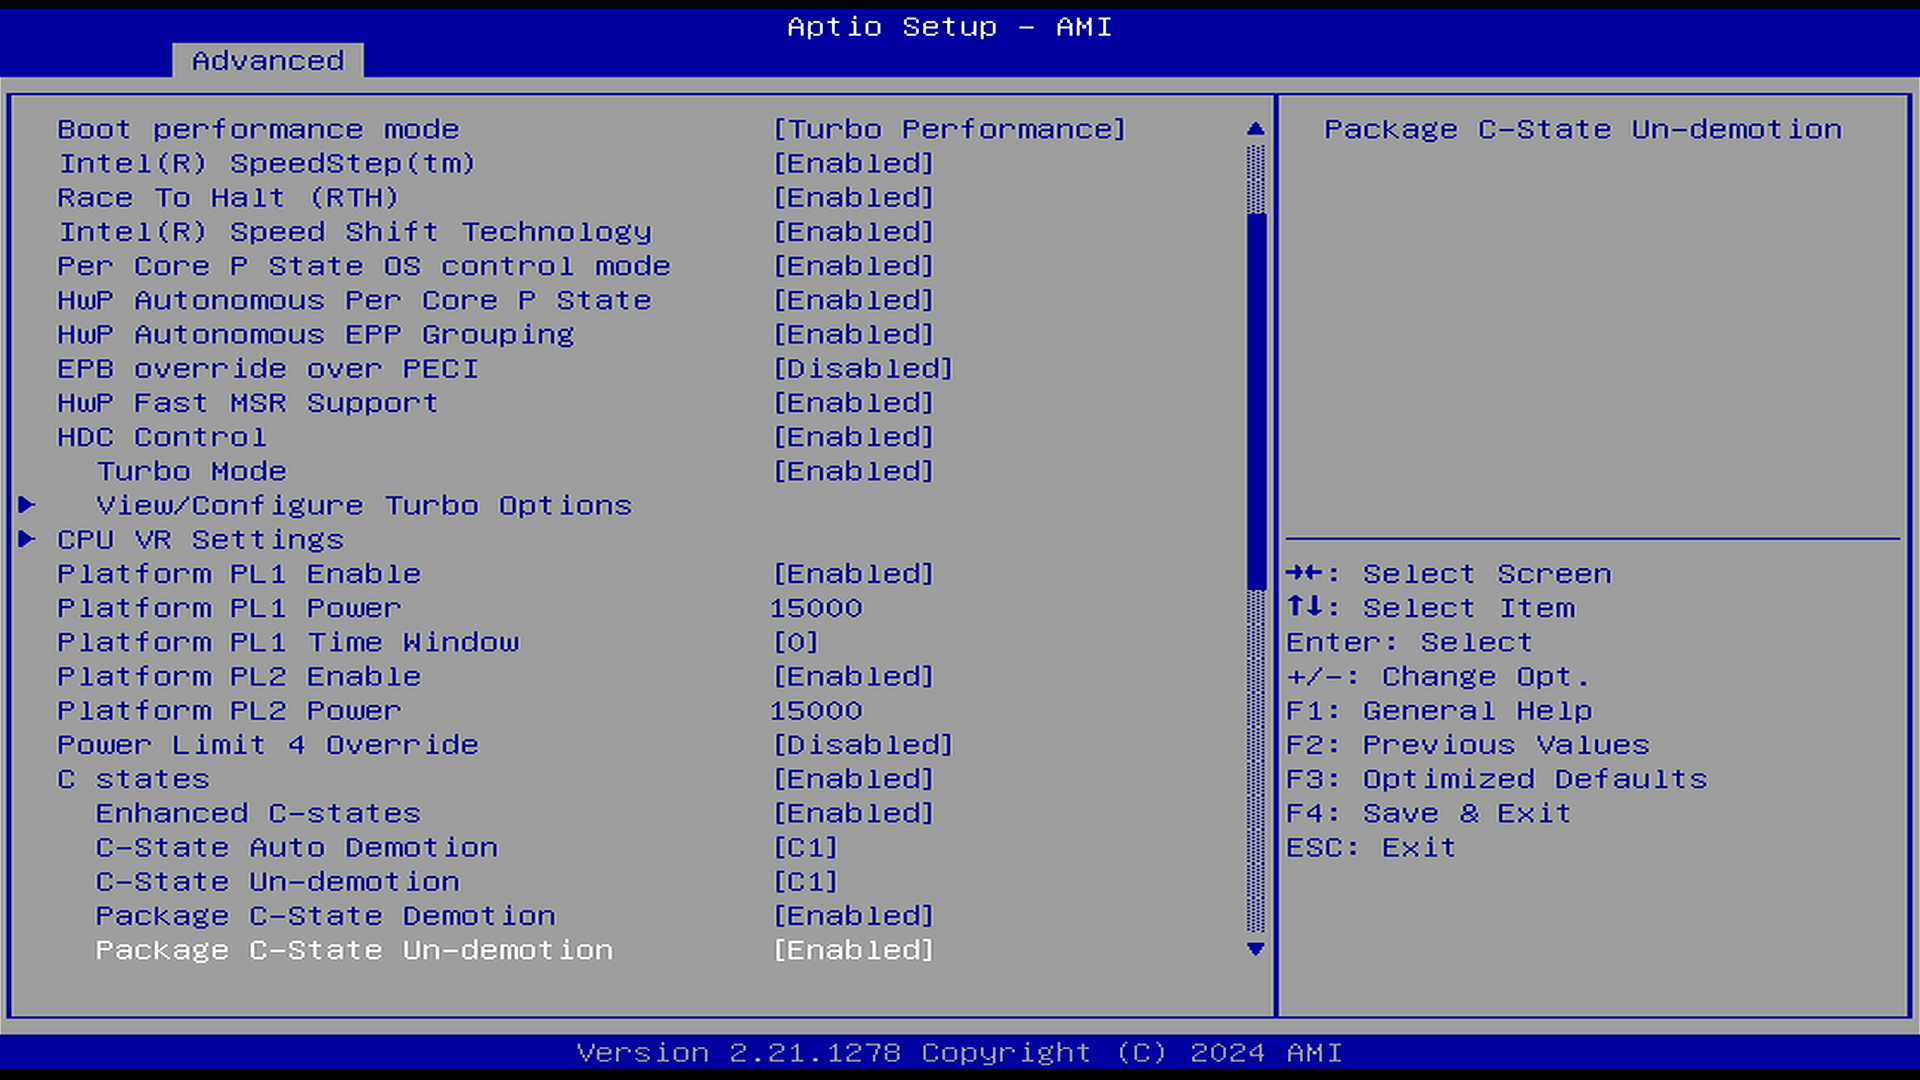Select C-State Un-demotion label
1920x1080 pixels.
(x=278, y=882)
